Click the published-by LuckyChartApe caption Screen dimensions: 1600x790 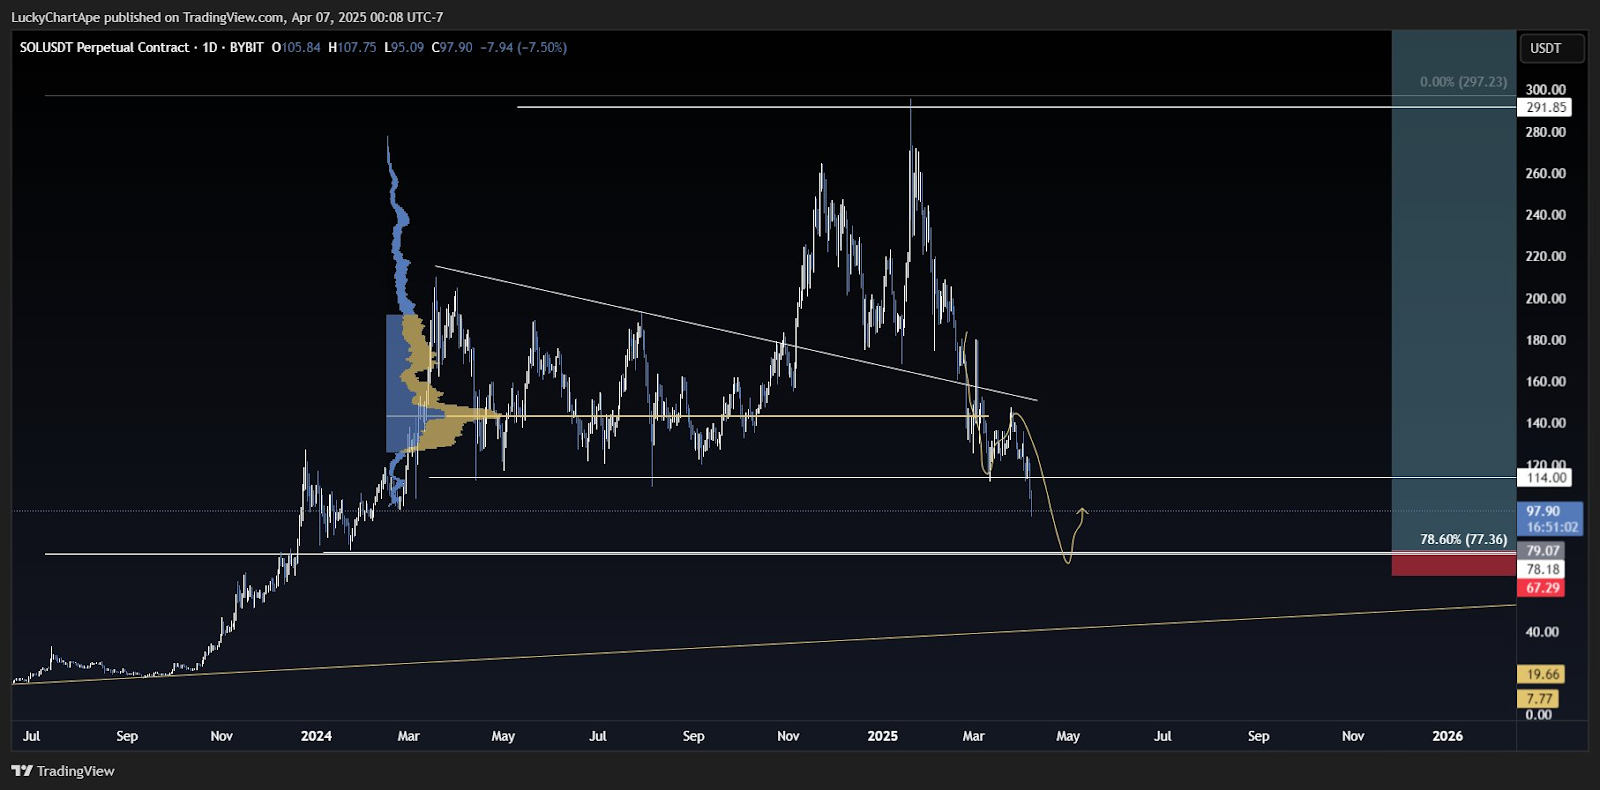coord(227,17)
